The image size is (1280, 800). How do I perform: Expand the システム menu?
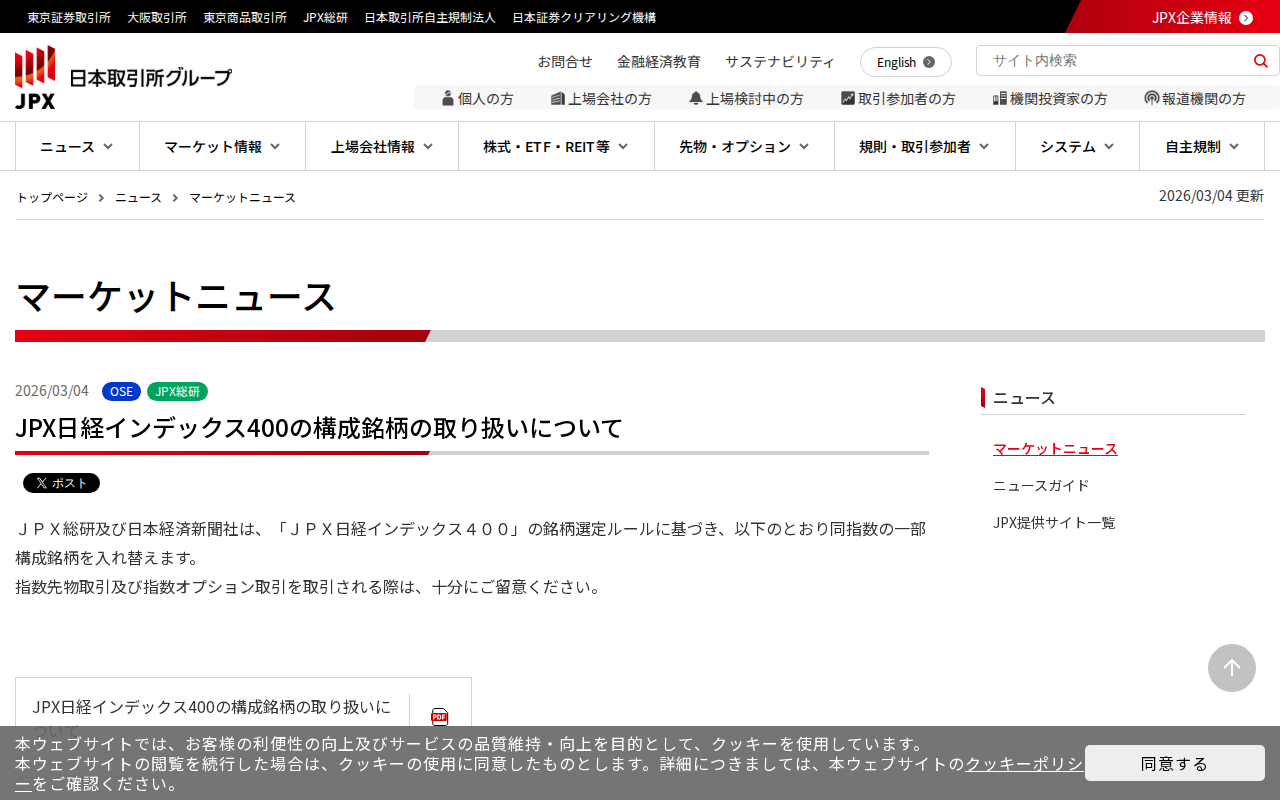pos(1077,146)
